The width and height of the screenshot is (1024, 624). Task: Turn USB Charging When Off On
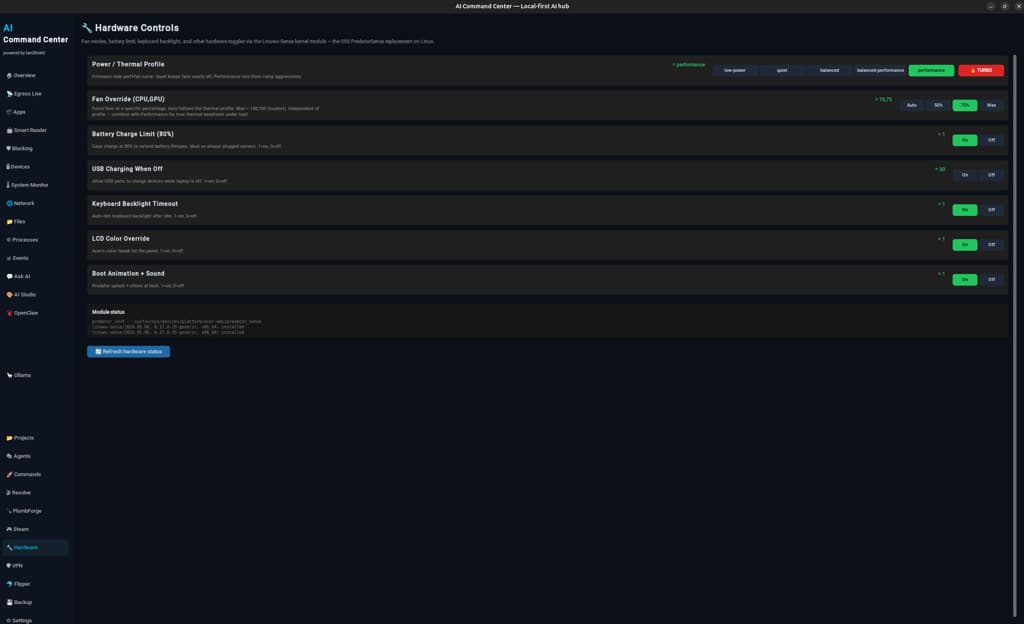click(965, 175)
